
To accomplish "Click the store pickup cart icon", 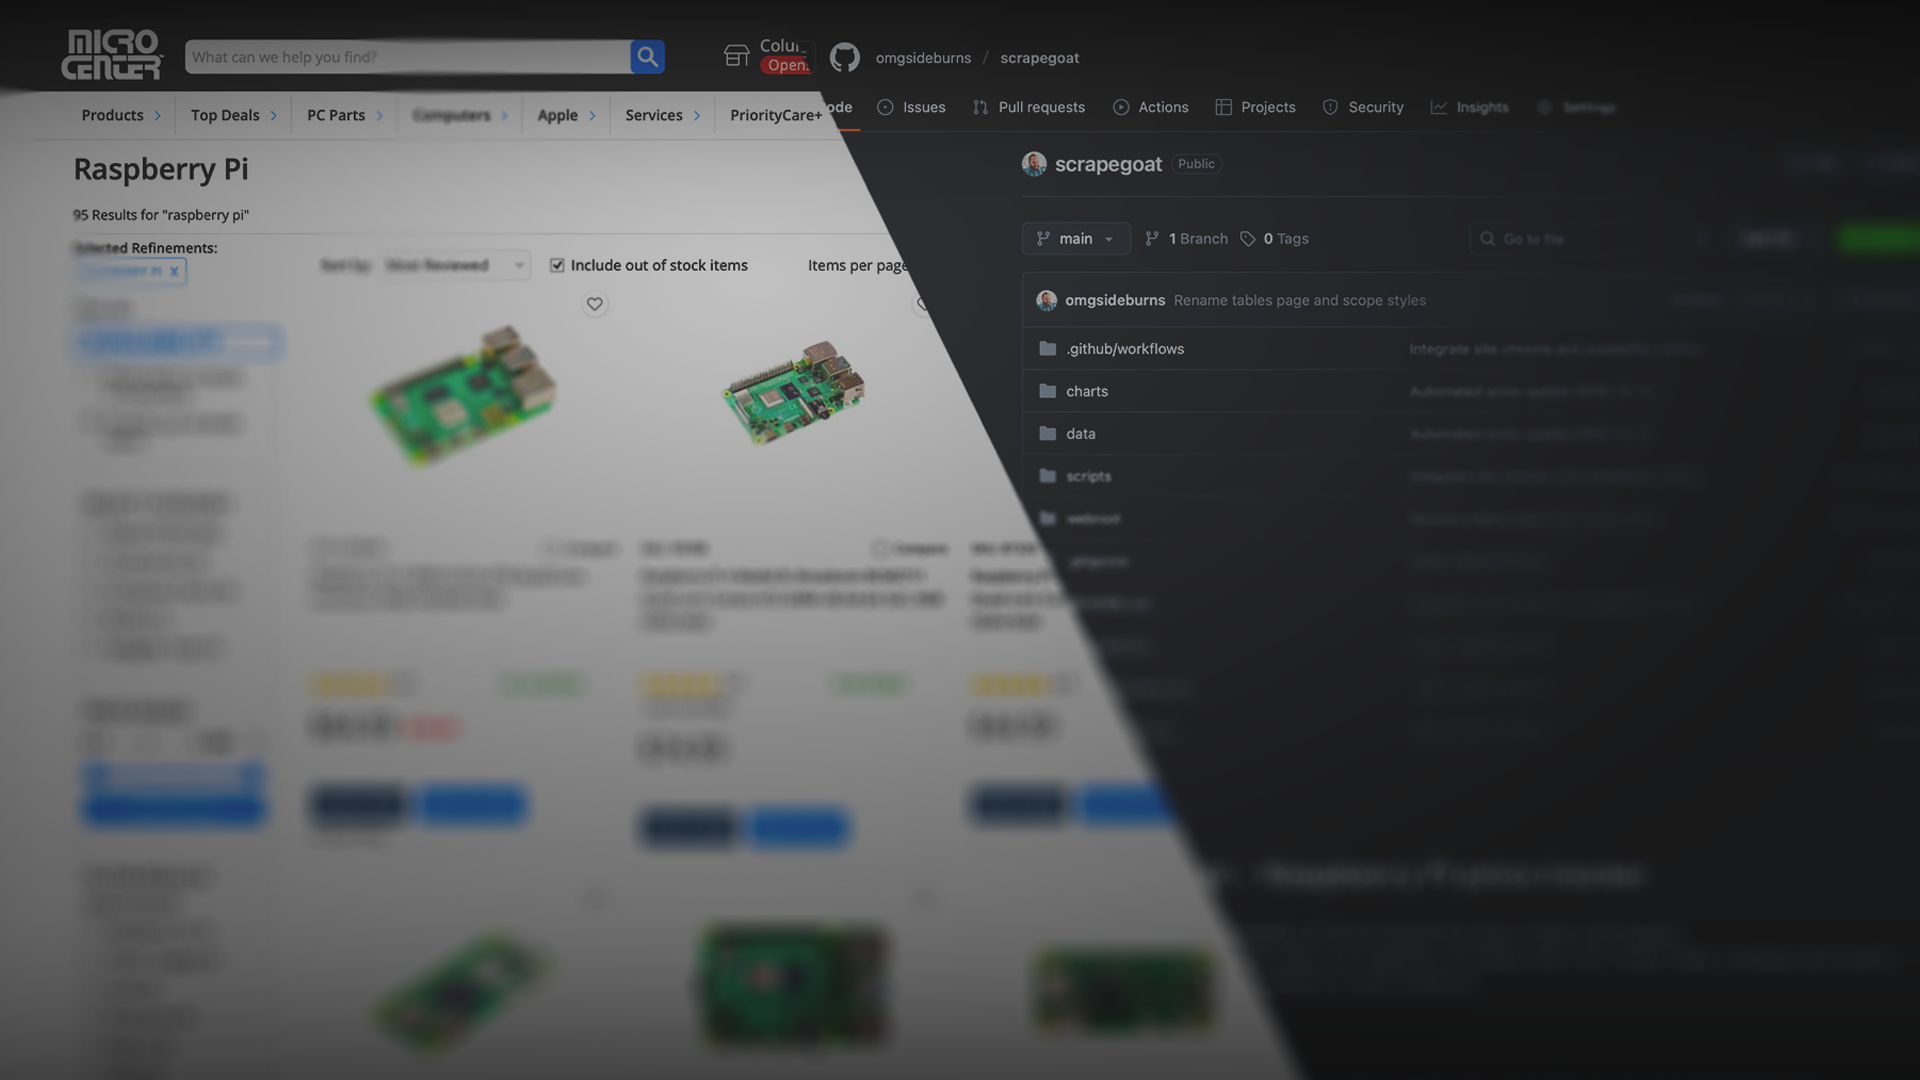I will pos(737,56).
